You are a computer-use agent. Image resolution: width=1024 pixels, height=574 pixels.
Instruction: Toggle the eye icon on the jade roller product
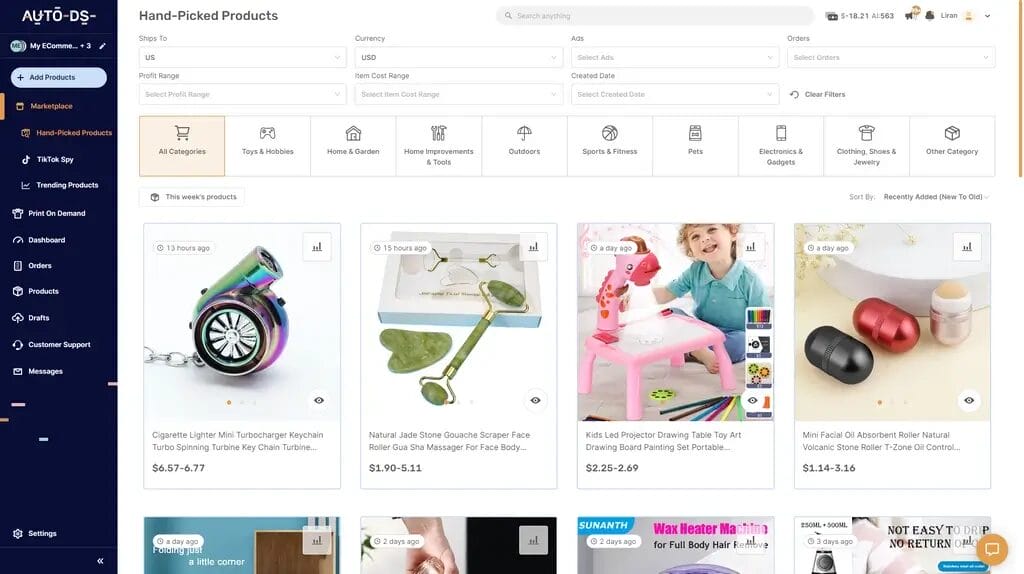(x=536, y=400)
